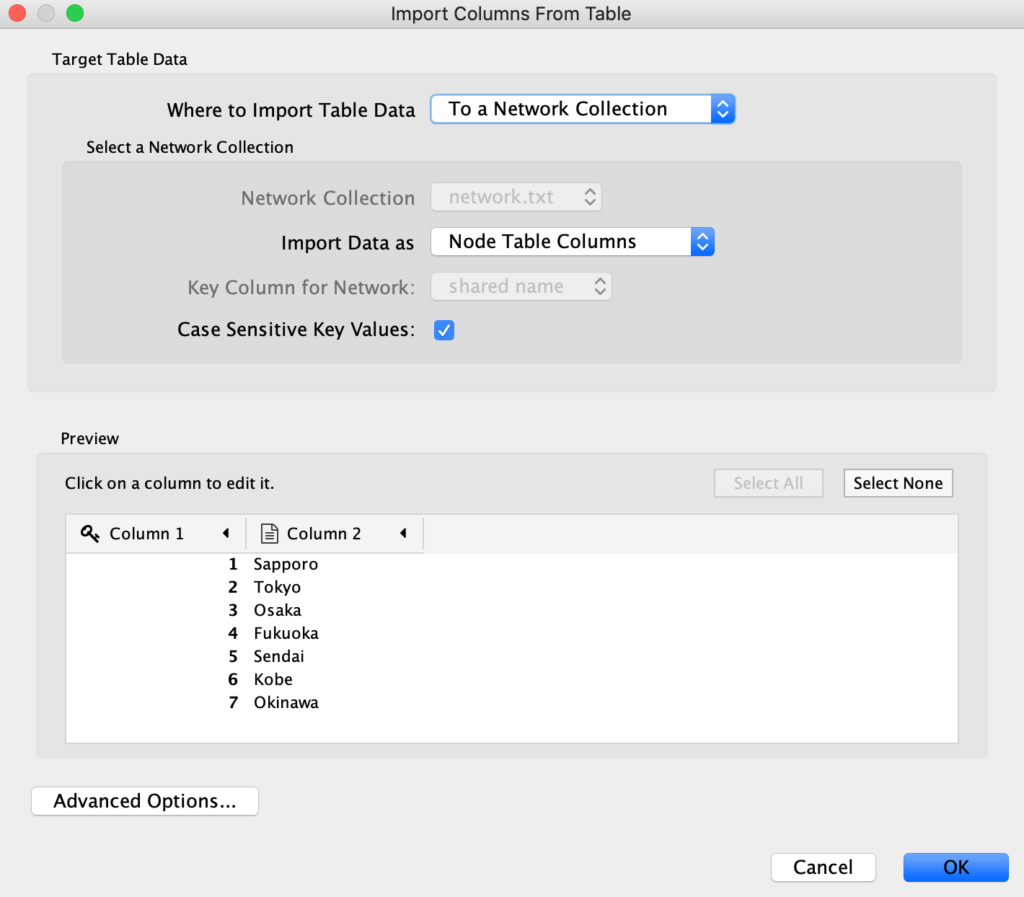Select the Column 1 header label

coord(147,533)
